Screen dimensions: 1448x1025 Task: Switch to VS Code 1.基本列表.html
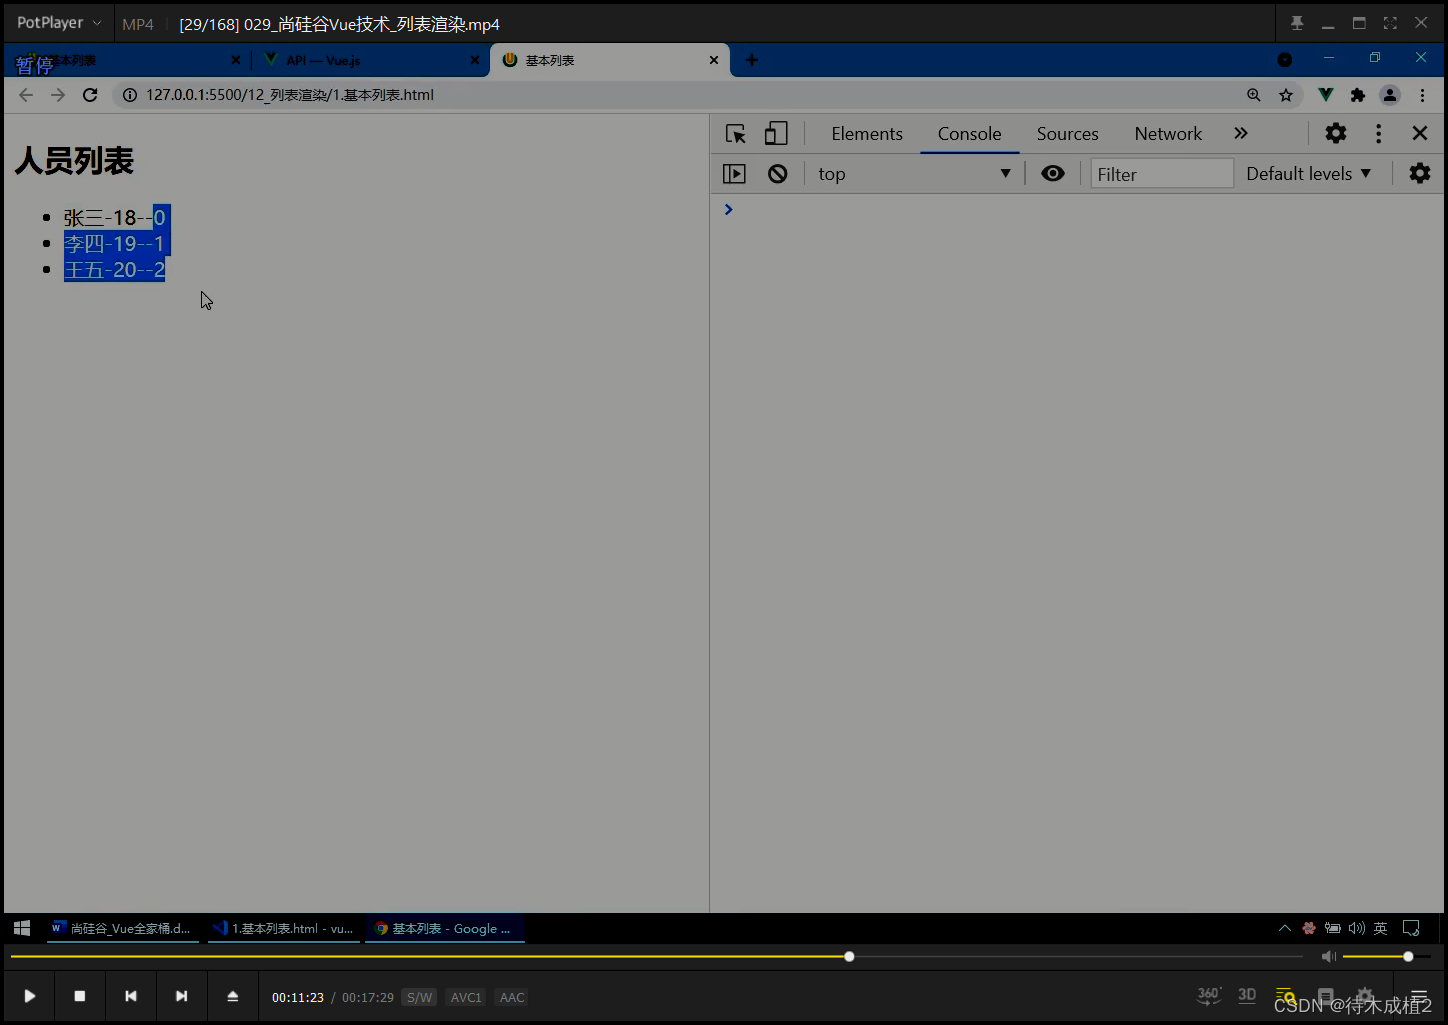point(284,928)
